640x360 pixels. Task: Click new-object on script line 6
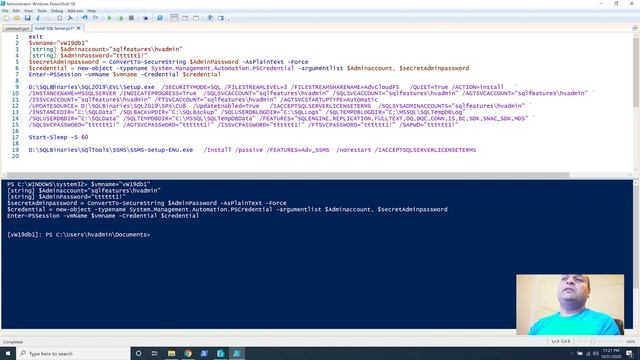(95, 68)
